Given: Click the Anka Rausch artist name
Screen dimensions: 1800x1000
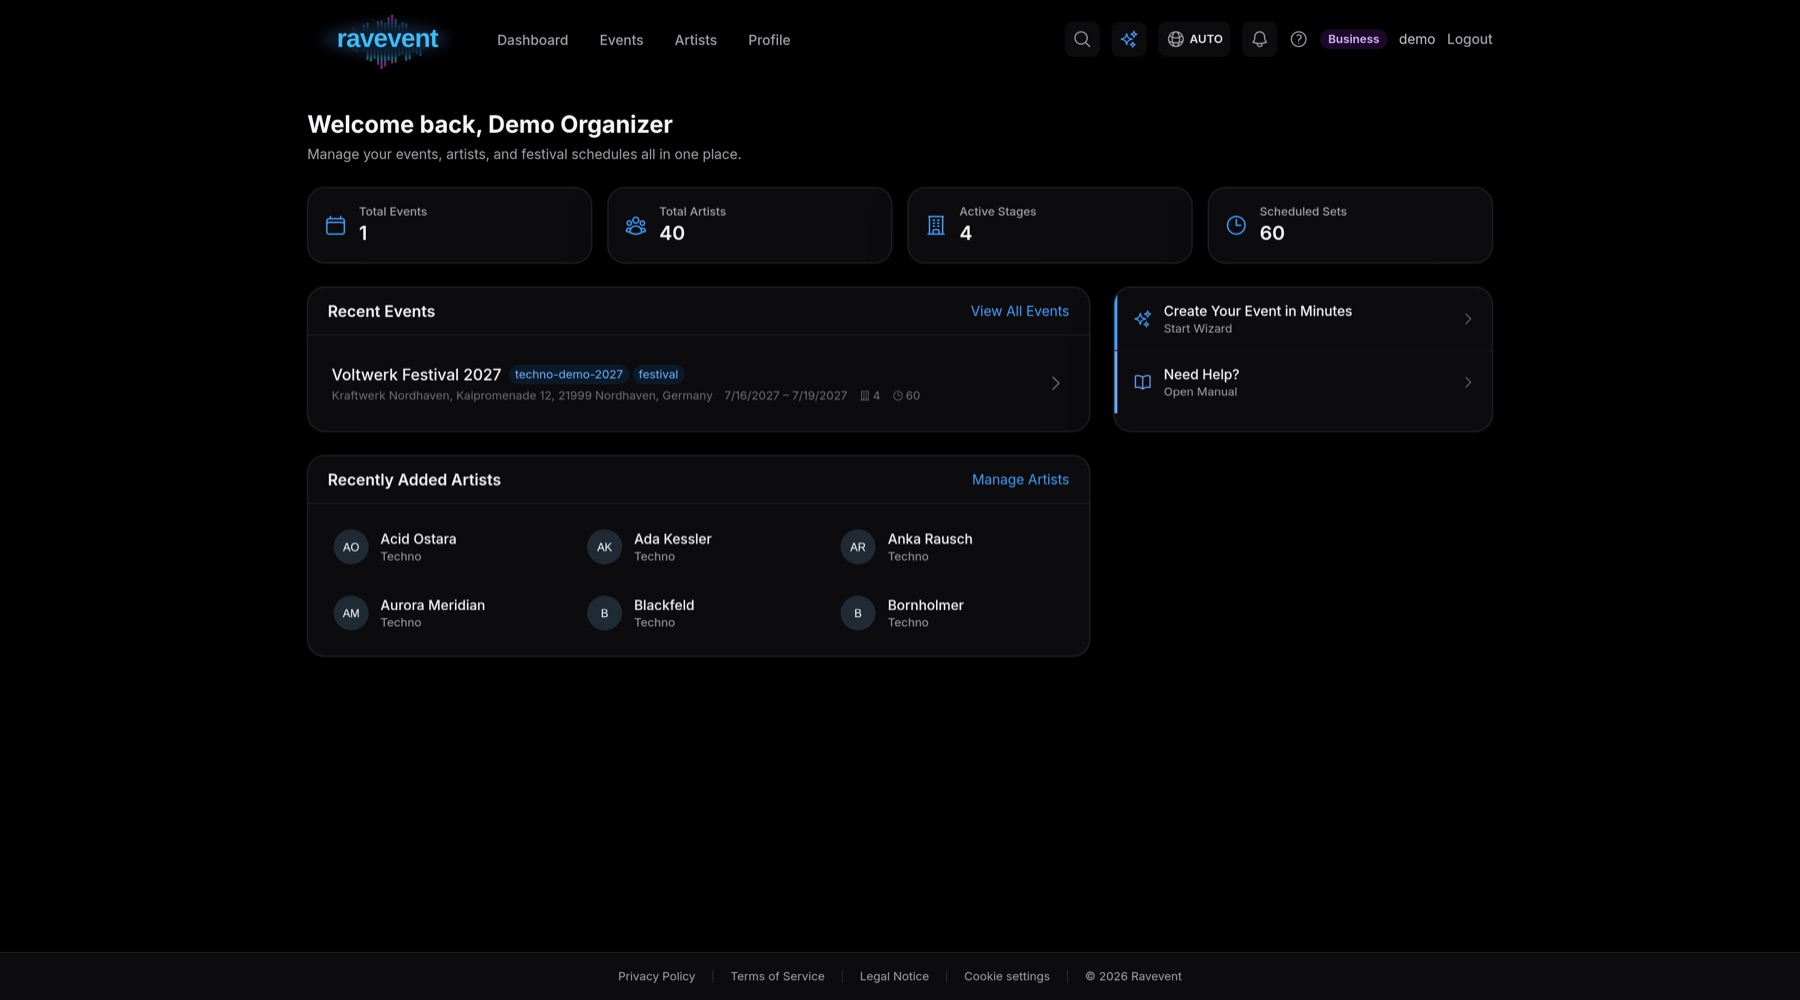Looking at the screenshot, I should tap(930, 539).
